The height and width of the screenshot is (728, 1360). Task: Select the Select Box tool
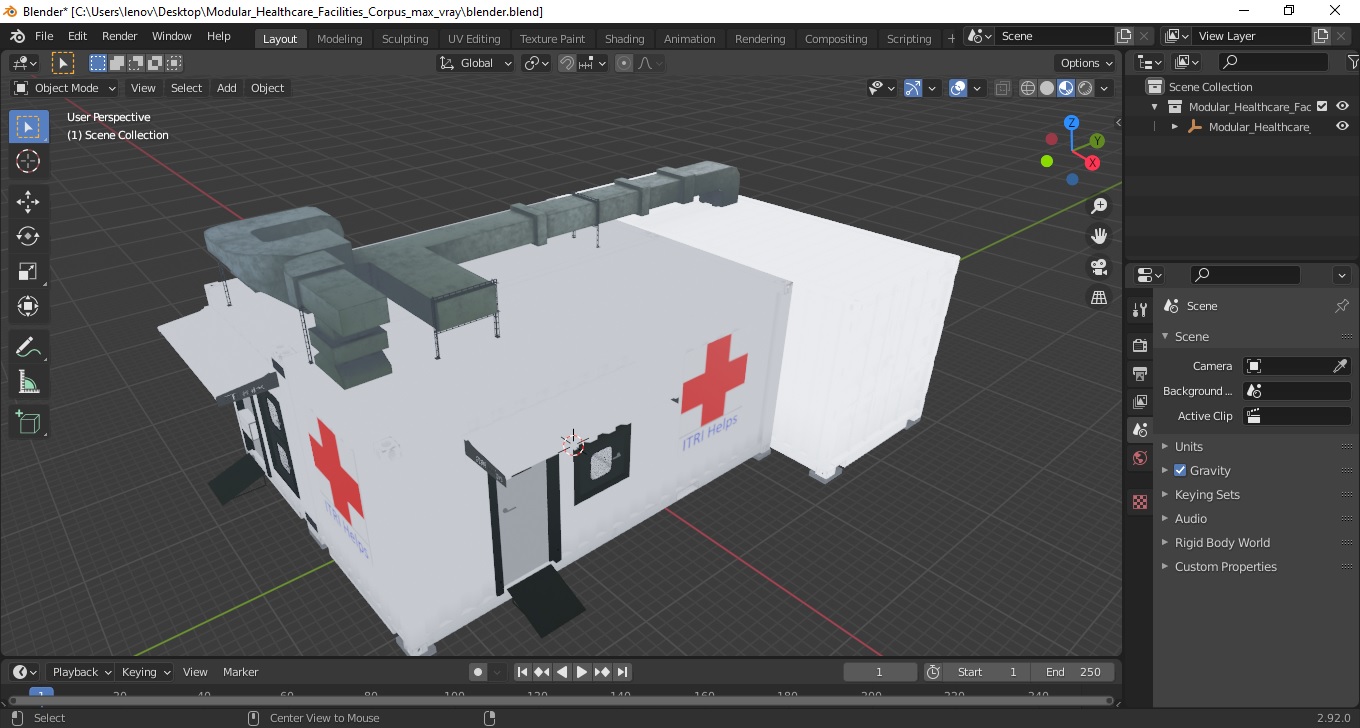pos(28,127)
